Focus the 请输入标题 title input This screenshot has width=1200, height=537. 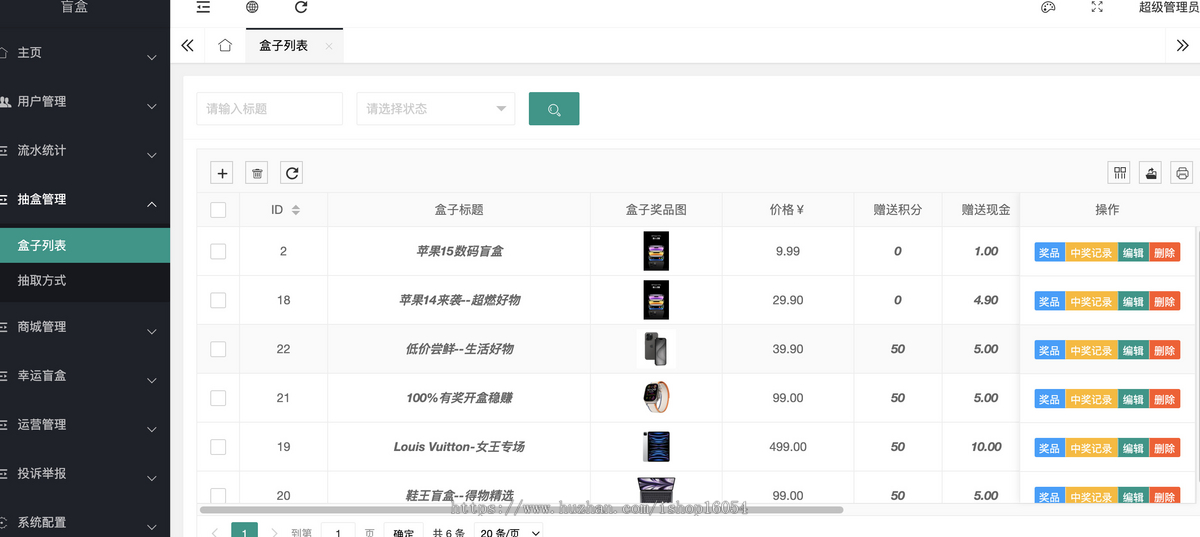coord(270,109)
